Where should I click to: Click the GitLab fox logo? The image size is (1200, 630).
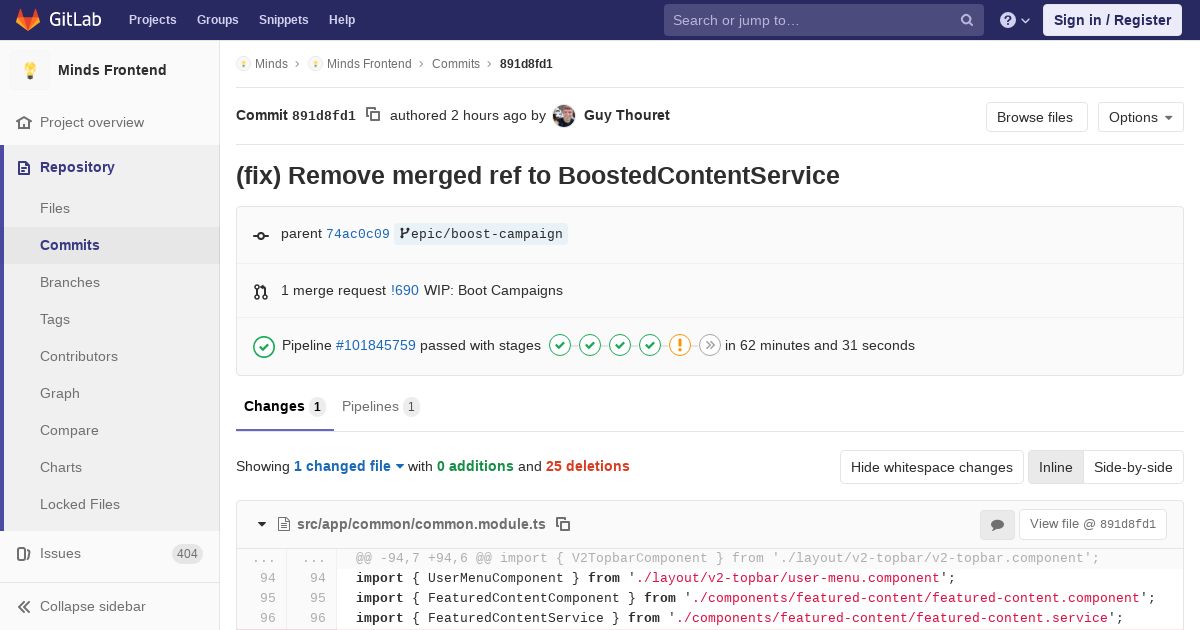point(28,20)
